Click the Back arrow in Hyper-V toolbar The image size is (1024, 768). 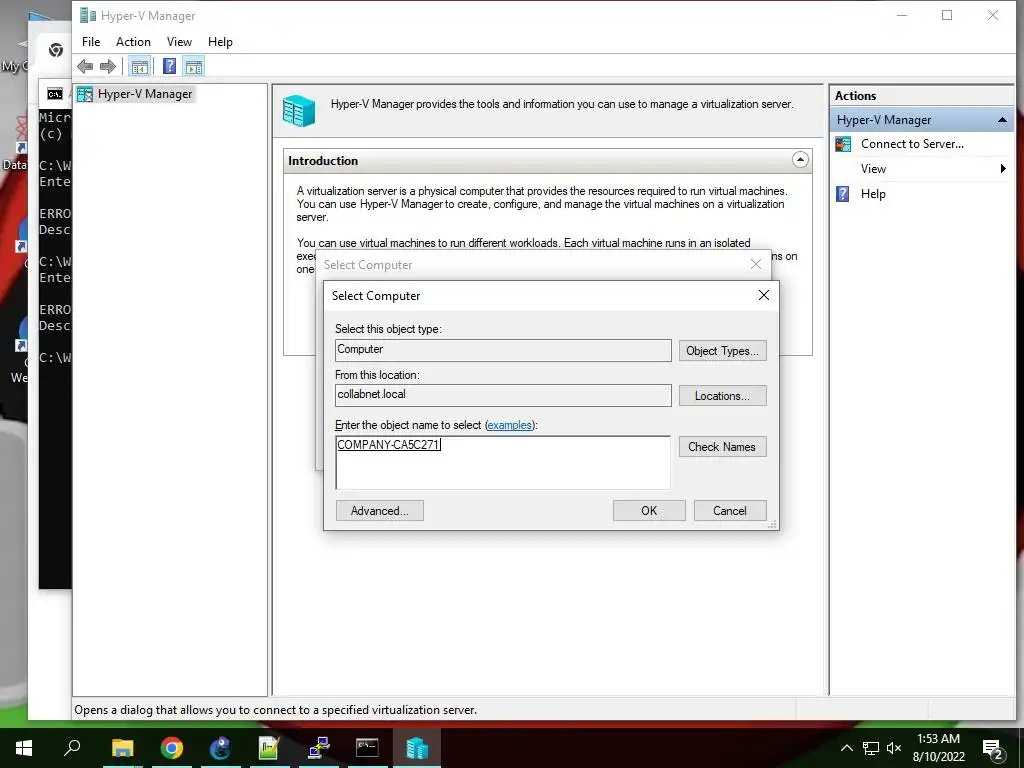click(85, 66)
